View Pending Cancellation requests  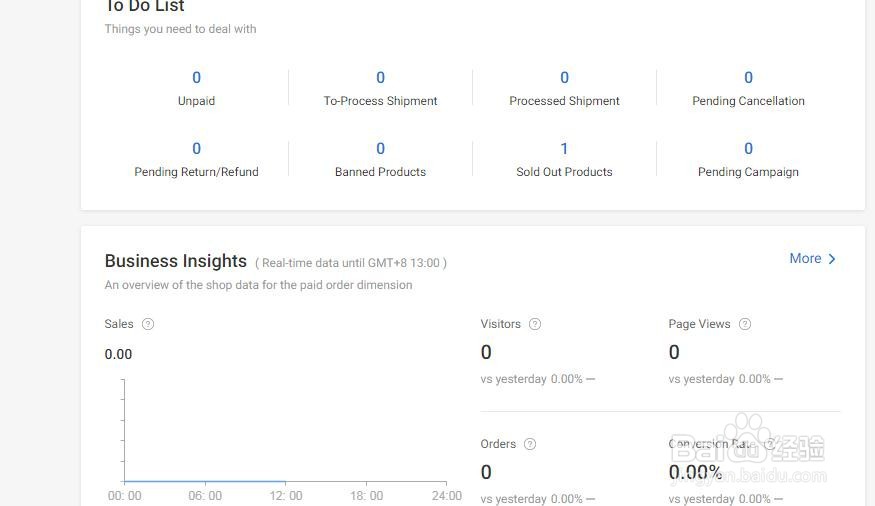point(748,78)
